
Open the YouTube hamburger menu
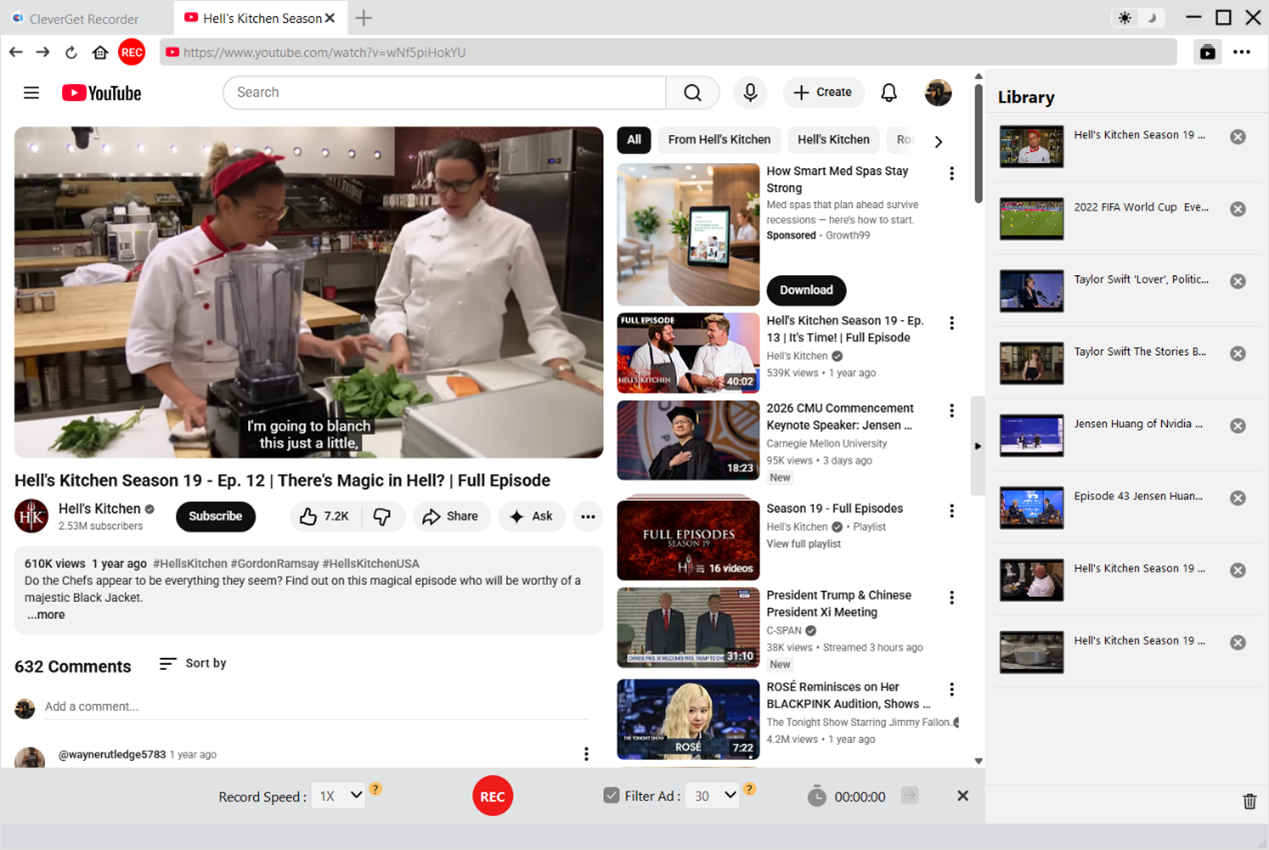point(32,93)
